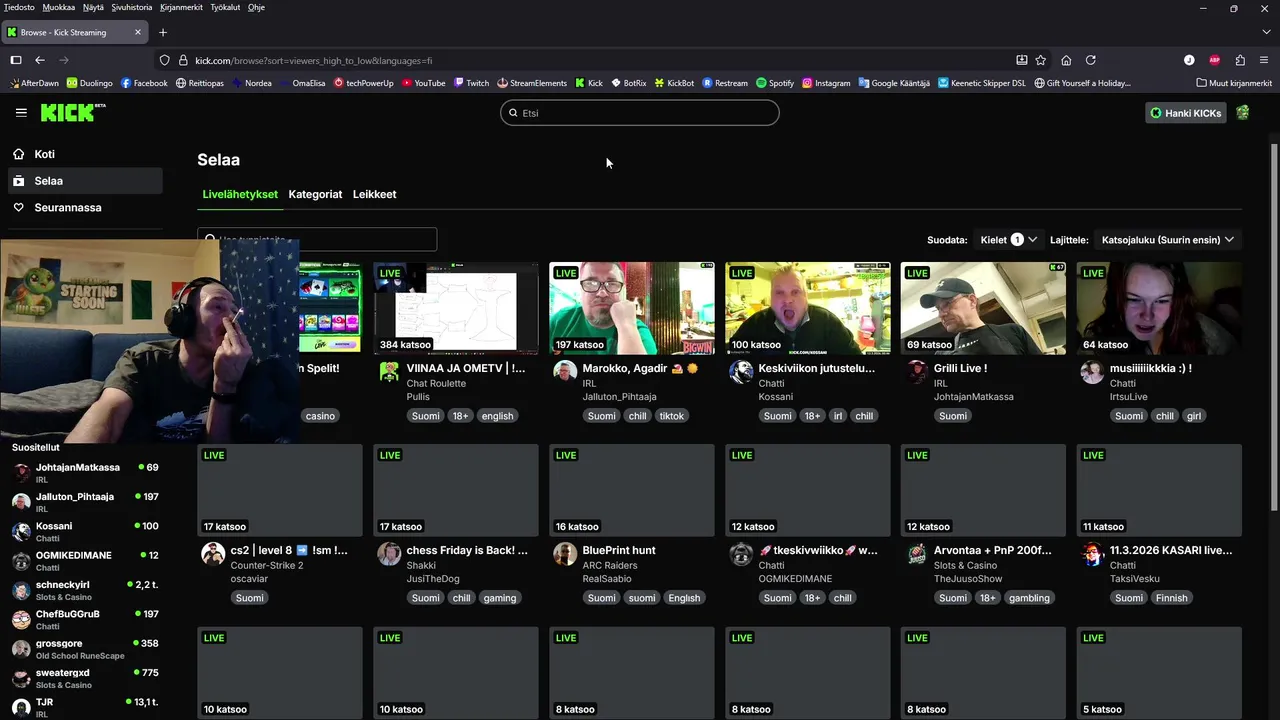Open the Muut kirjanmerkit folder
Screen dimensions: 1280x720
(1234, 83)
